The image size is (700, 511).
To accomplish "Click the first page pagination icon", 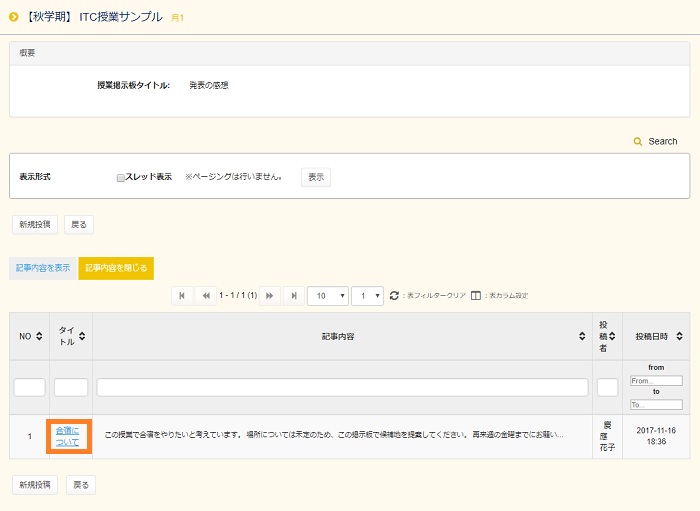I will [182, 296].
